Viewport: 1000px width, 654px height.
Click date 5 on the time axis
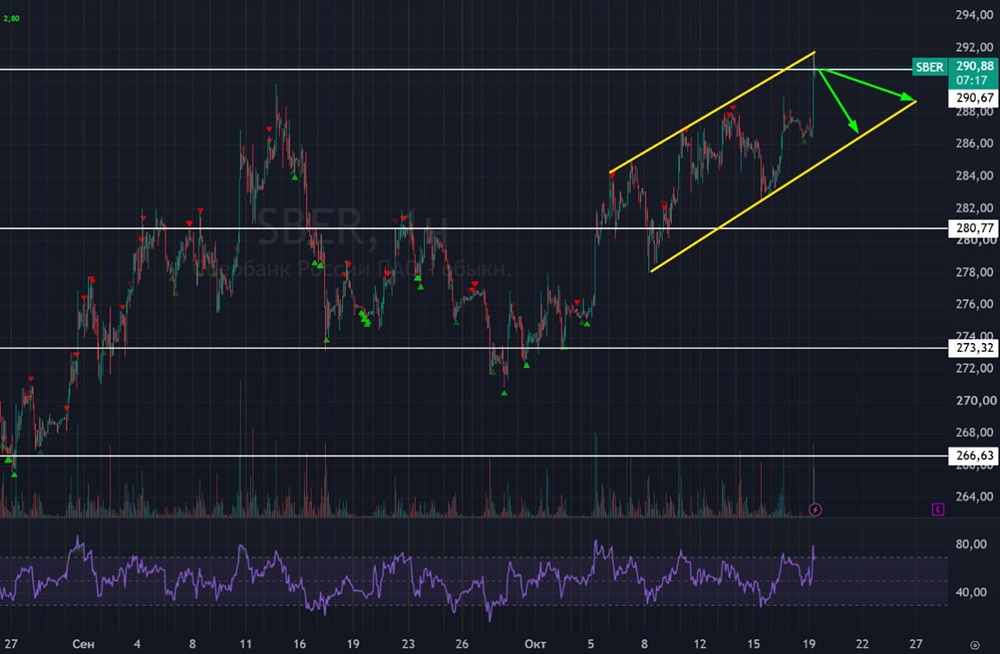(591, 644)
